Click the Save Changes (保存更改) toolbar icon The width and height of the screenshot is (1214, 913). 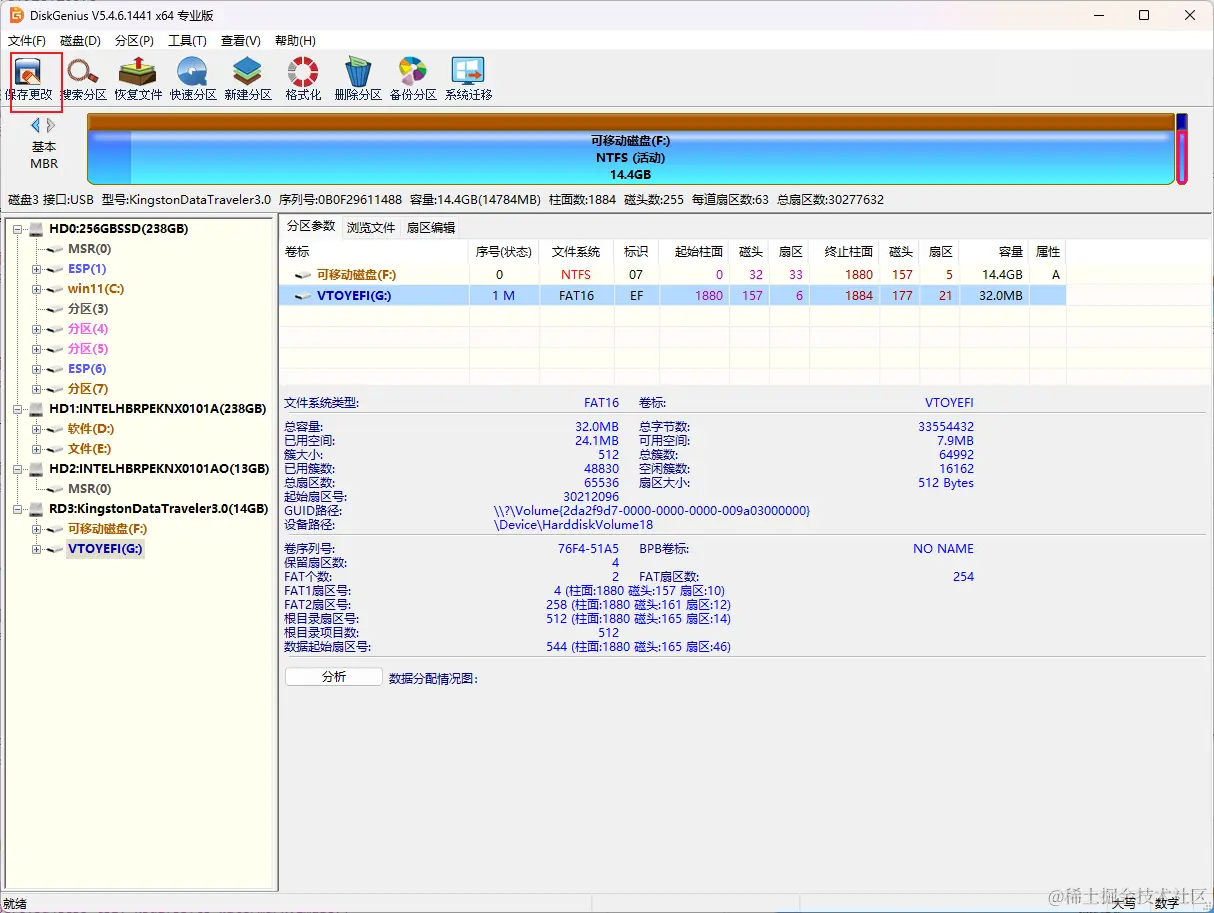[28, 79]
